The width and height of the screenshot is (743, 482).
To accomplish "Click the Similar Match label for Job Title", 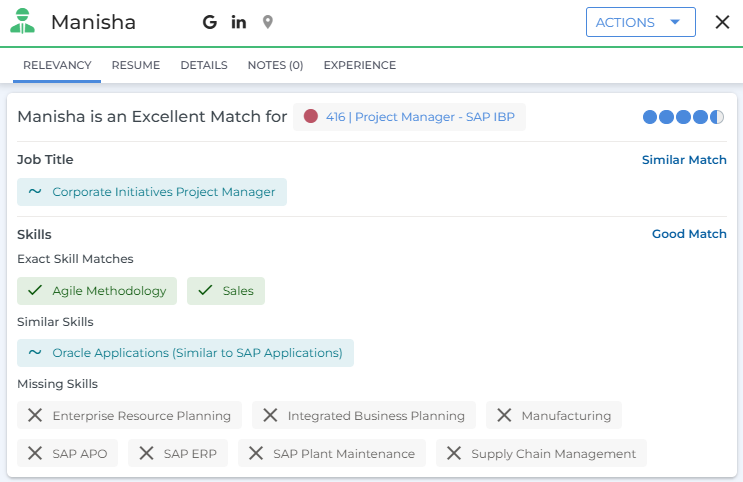I will tap(684, 160).
